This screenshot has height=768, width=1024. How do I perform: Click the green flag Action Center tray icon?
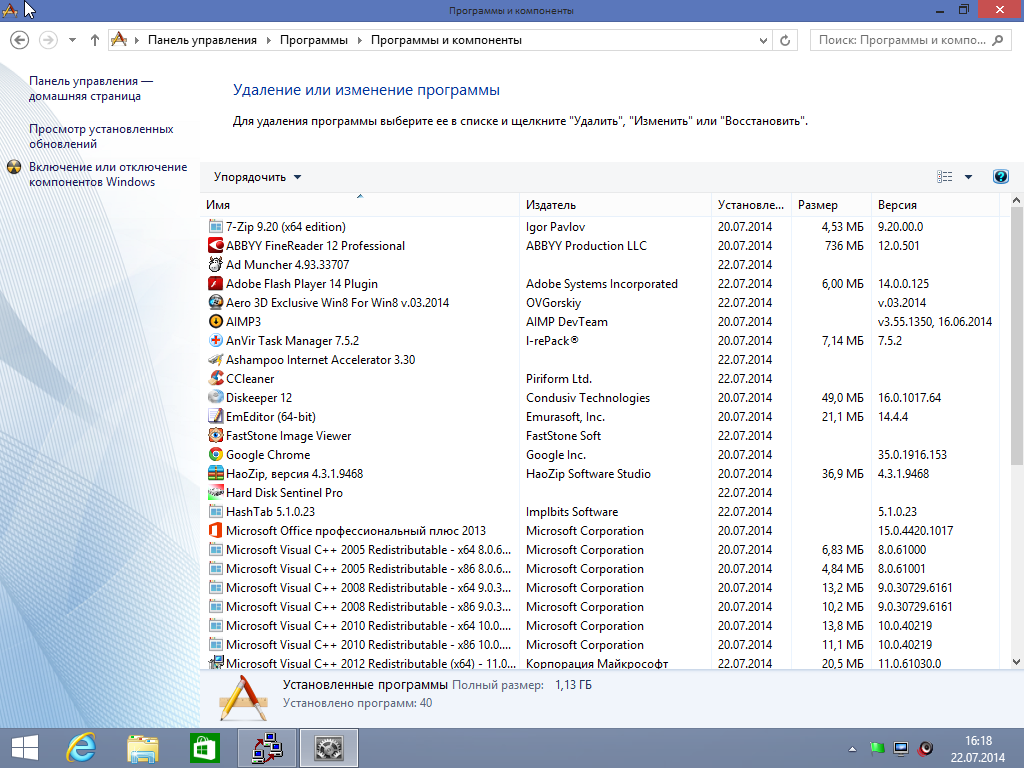click(877, 748)
